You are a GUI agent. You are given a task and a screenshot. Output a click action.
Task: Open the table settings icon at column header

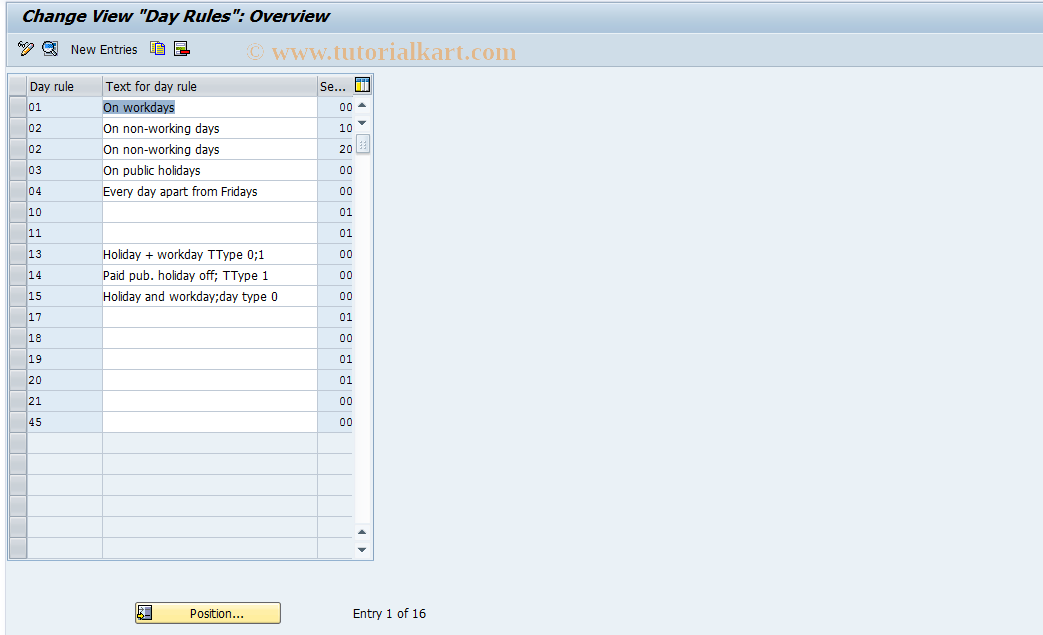pos(363,84)
